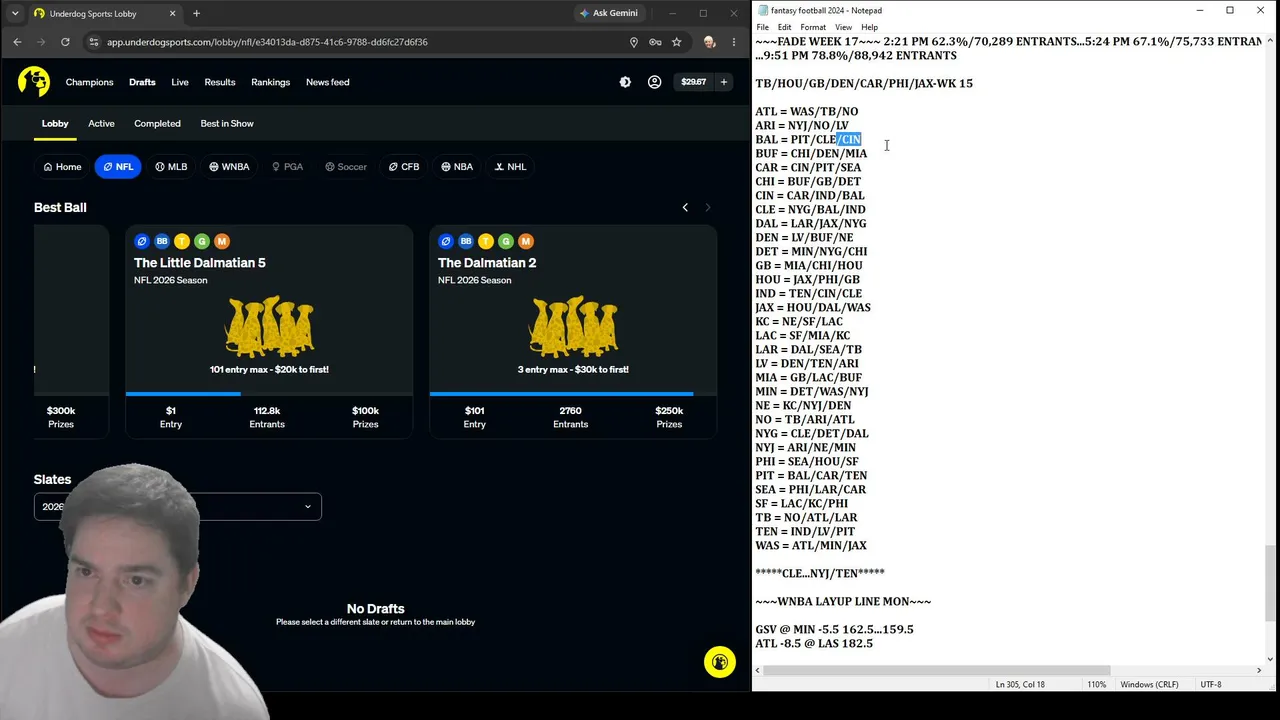Viewport: 1280px width, 720px height.
Task: Open the Notepad View menu
Action: coord(843,27)
